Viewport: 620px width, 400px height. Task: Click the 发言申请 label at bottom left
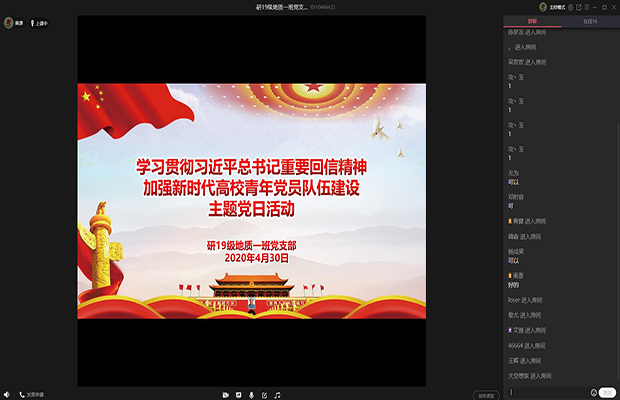click(33, 395)
